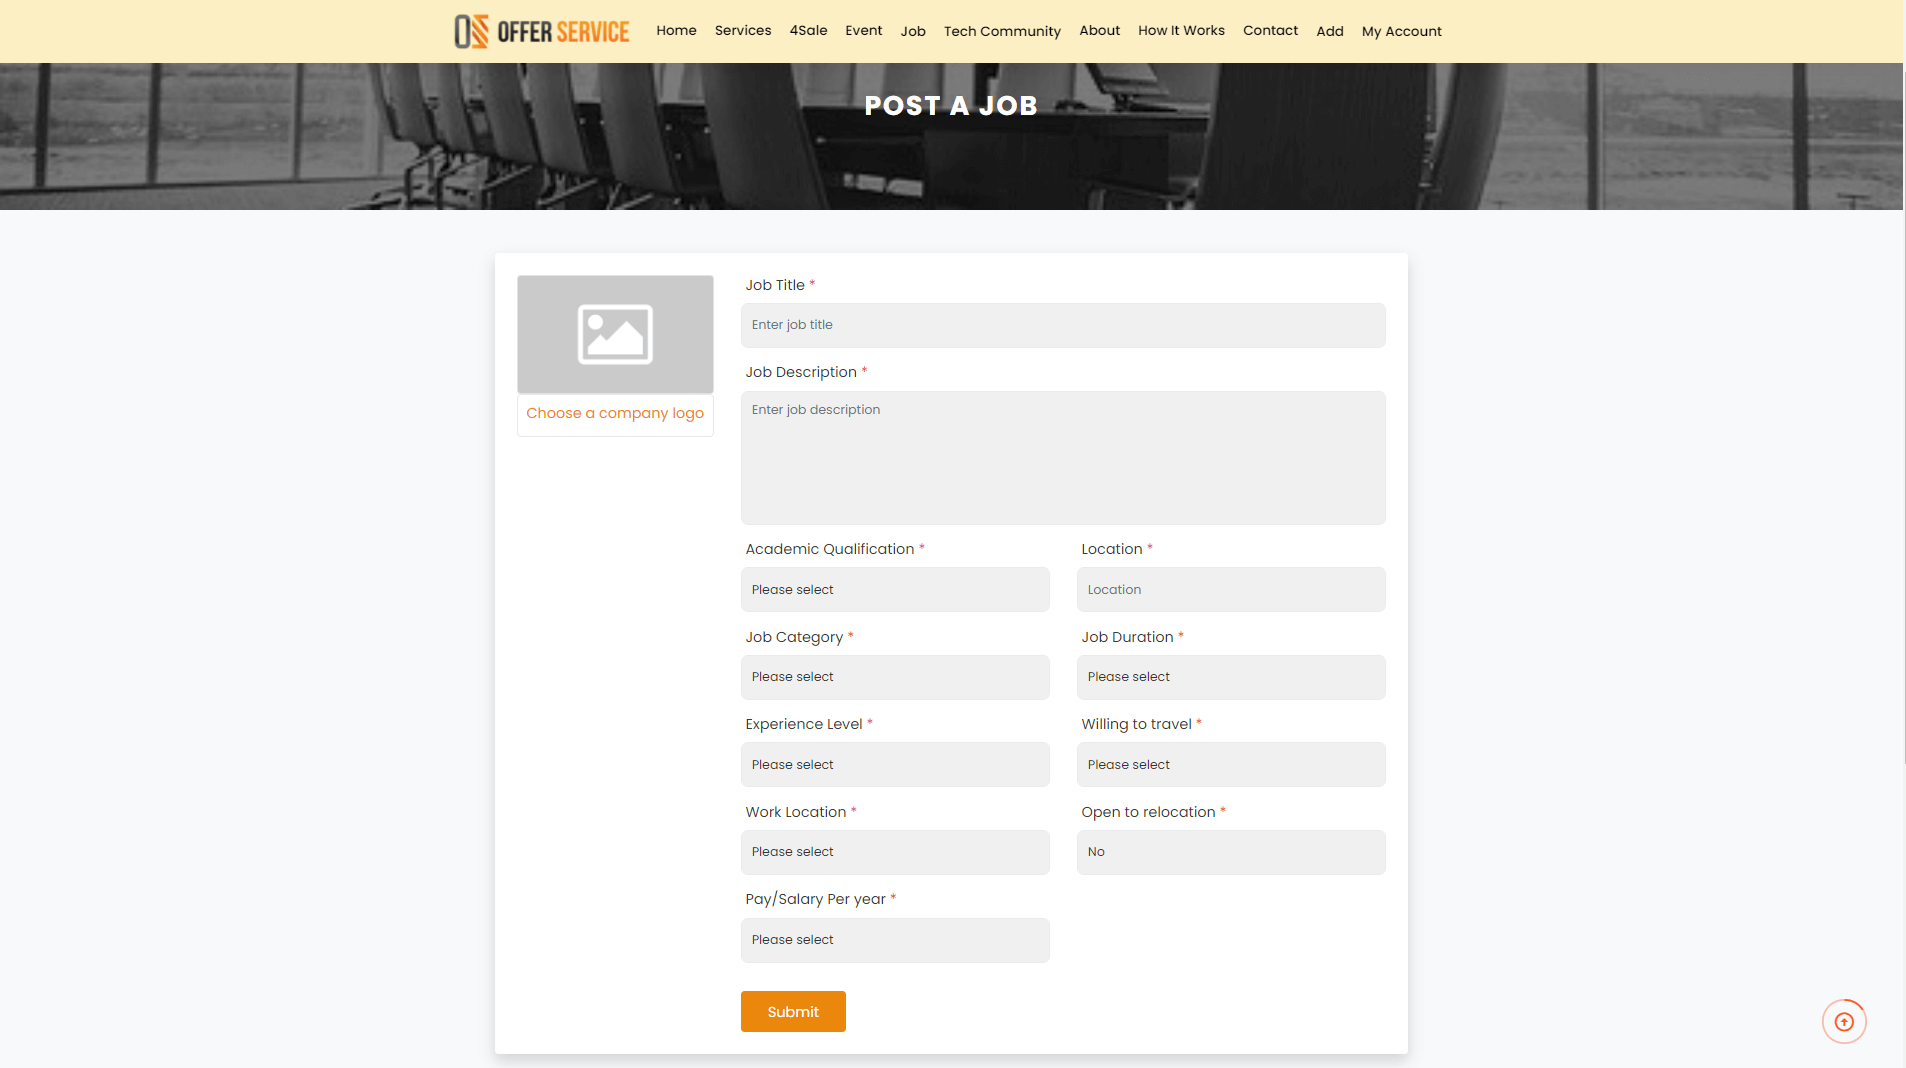Viewport: 1906px width, 1068px height.
Task: Open the Tech Community menu item
Action: [x=1002, y=31]
